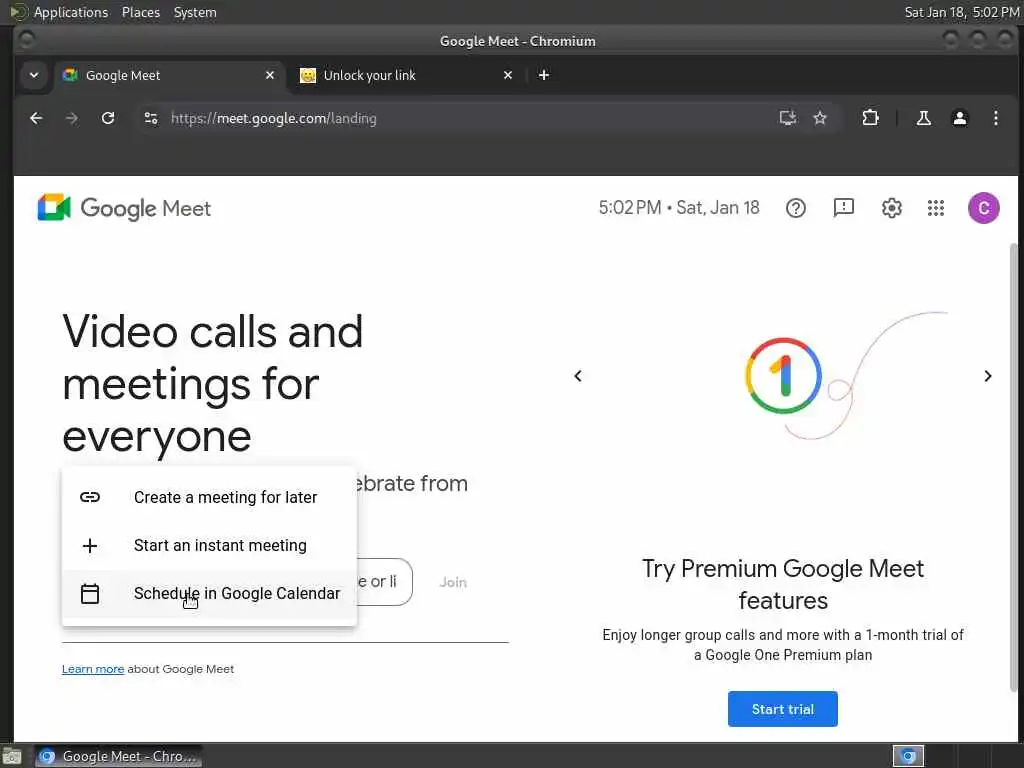Viewport: 1024px width, 768px height.
Task: Open the System menu
Action: coord(195,12)
